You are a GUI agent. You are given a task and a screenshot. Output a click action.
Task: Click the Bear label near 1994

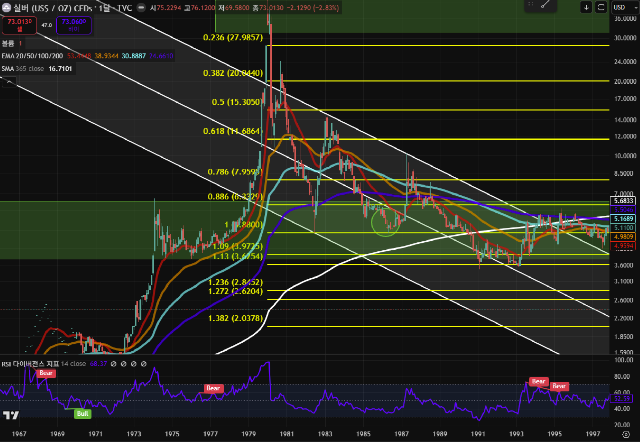click(x=538, y=382)
